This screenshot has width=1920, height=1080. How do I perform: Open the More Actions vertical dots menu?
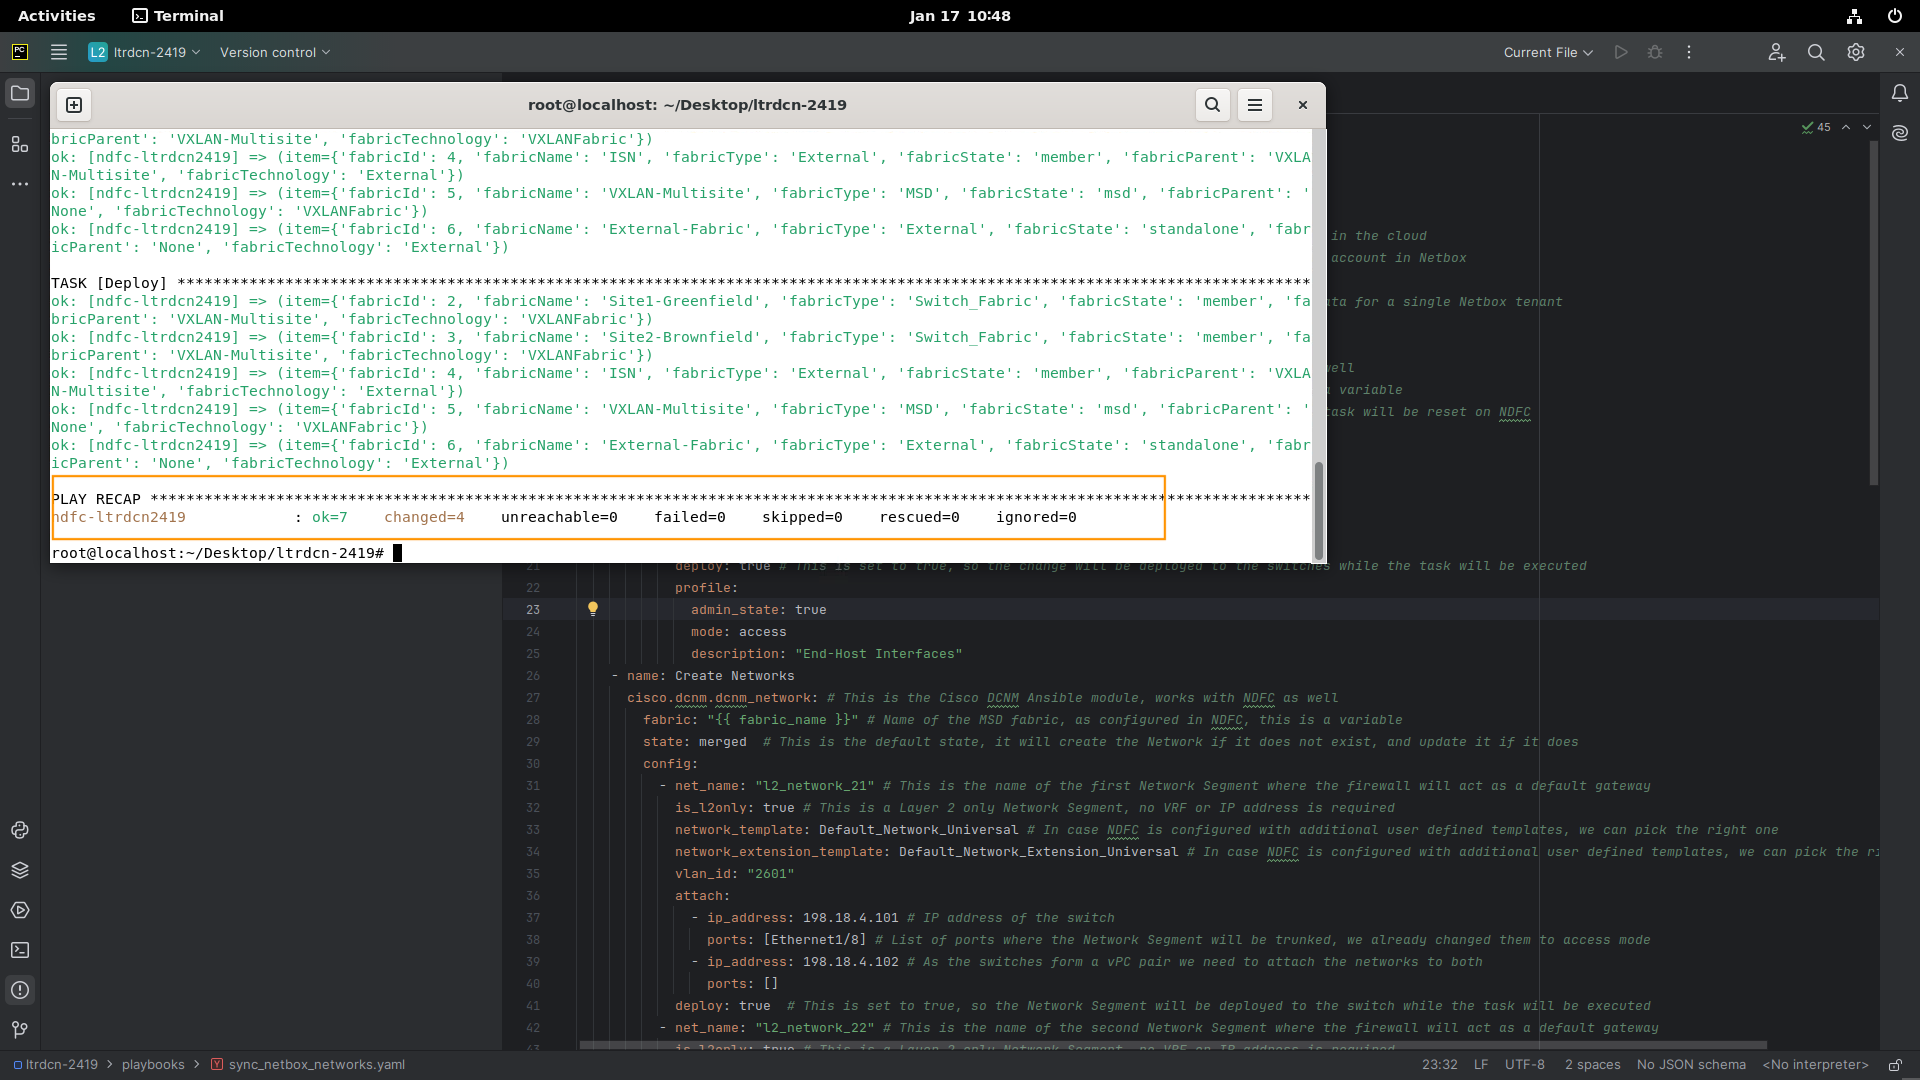click(1689, 52)
